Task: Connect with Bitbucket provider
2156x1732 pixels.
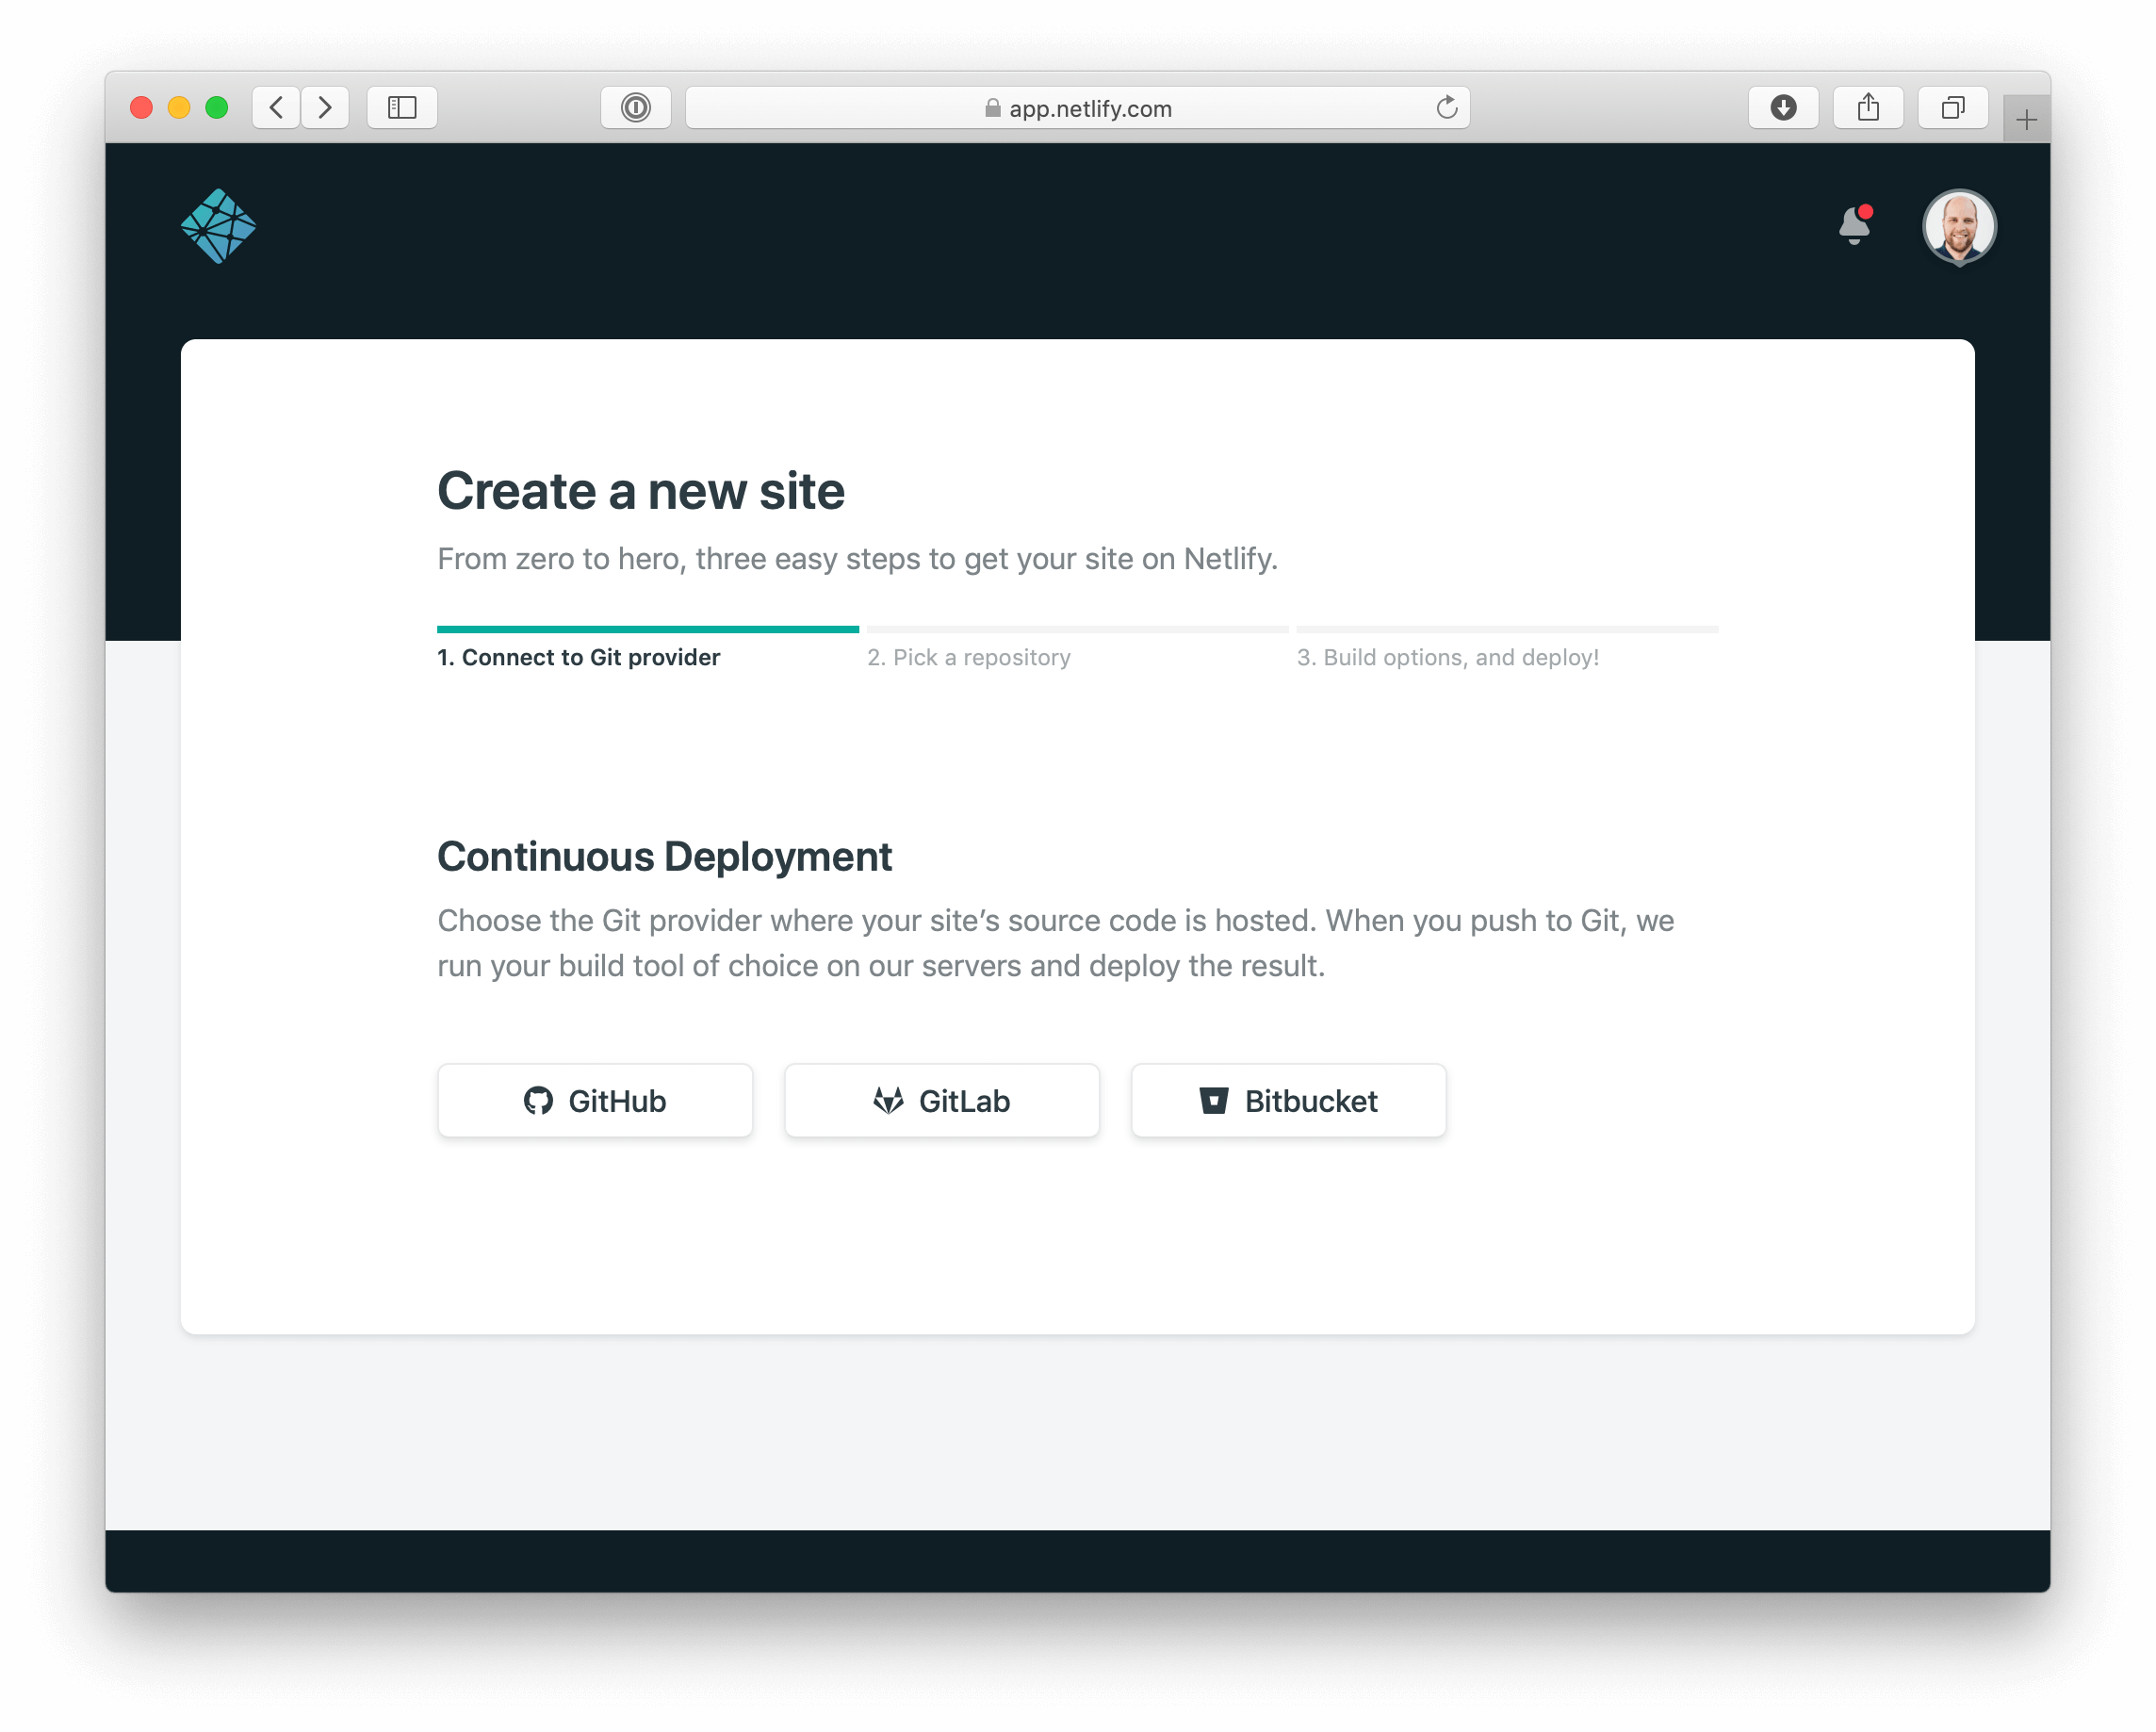Action: tap(1288, 1100)
